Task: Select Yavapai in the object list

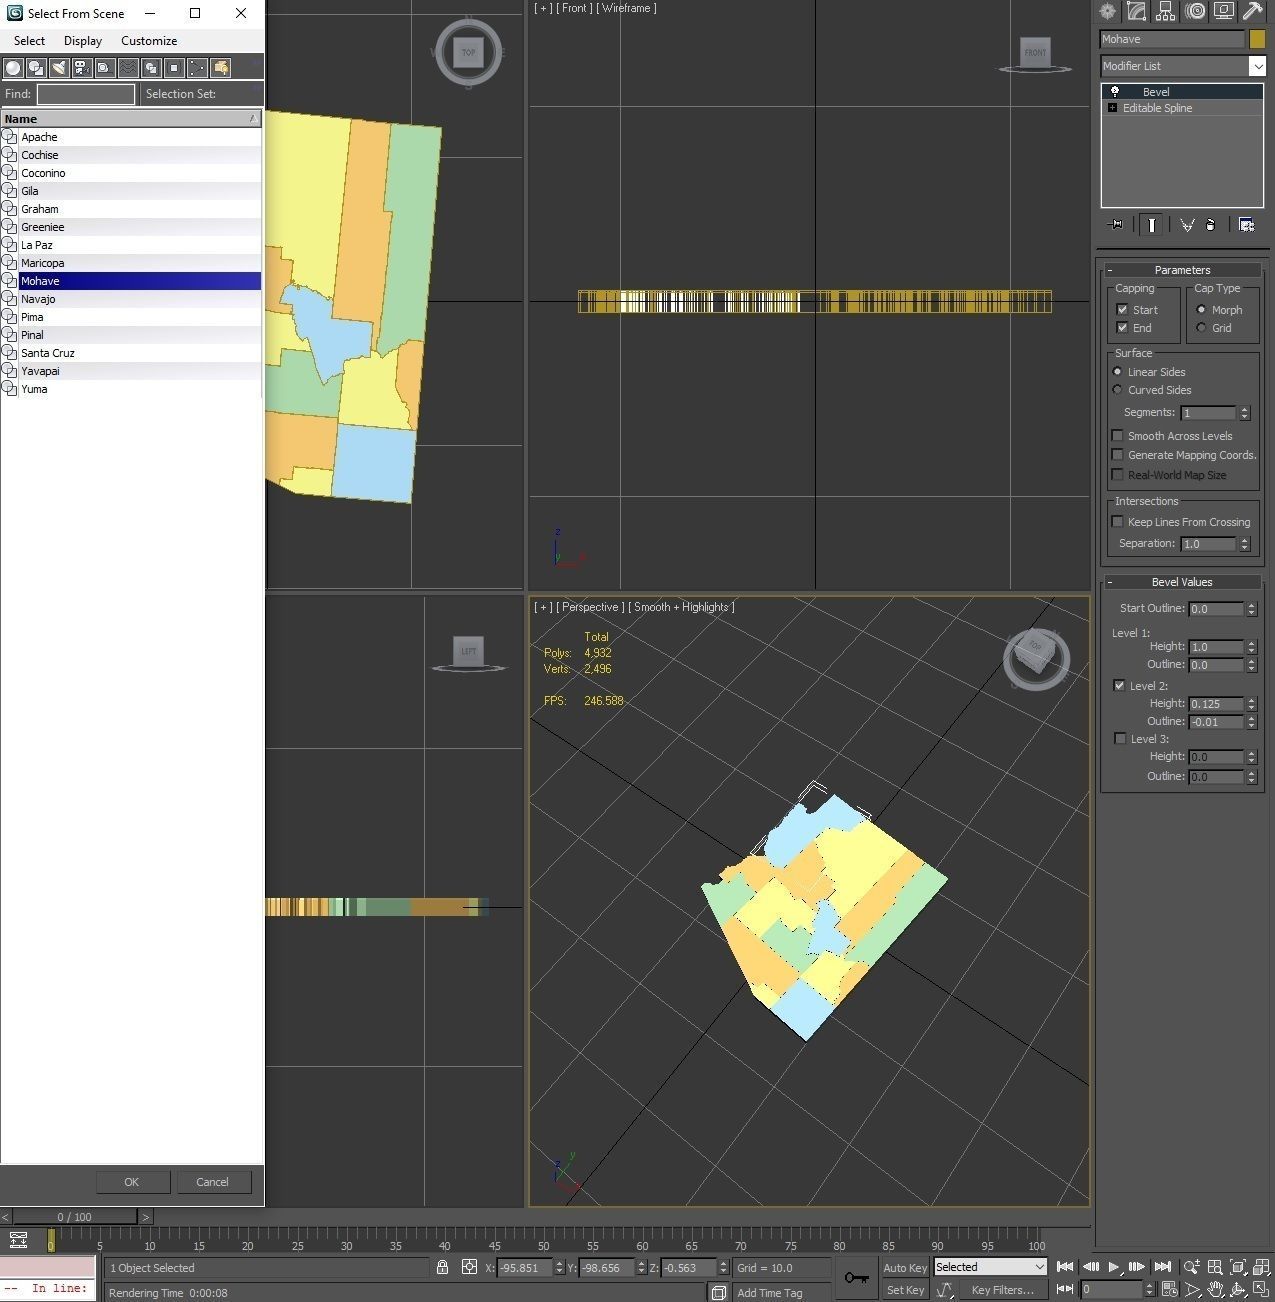Action: (130, 371)
